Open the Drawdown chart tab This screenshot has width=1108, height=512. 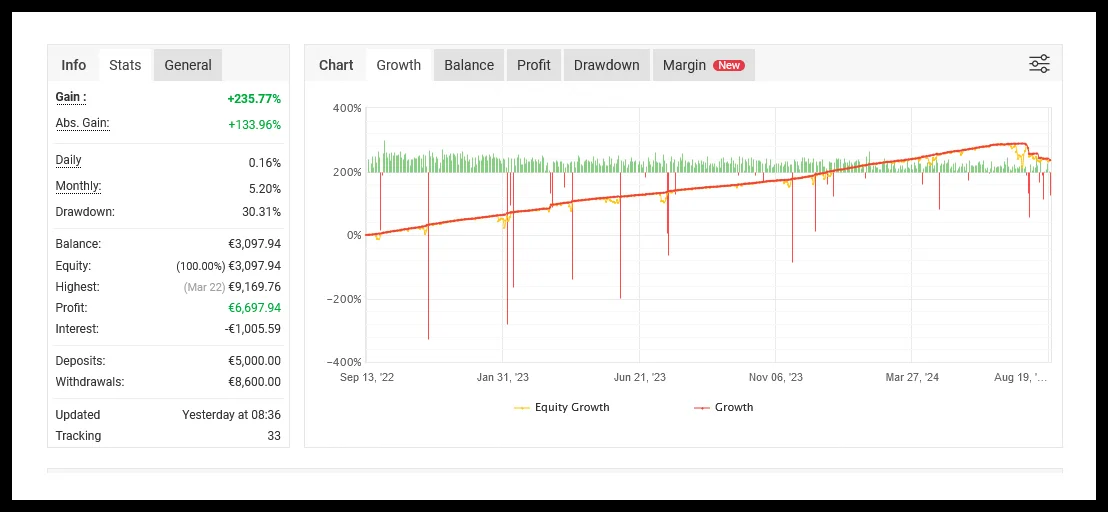[x=606, y=65]
